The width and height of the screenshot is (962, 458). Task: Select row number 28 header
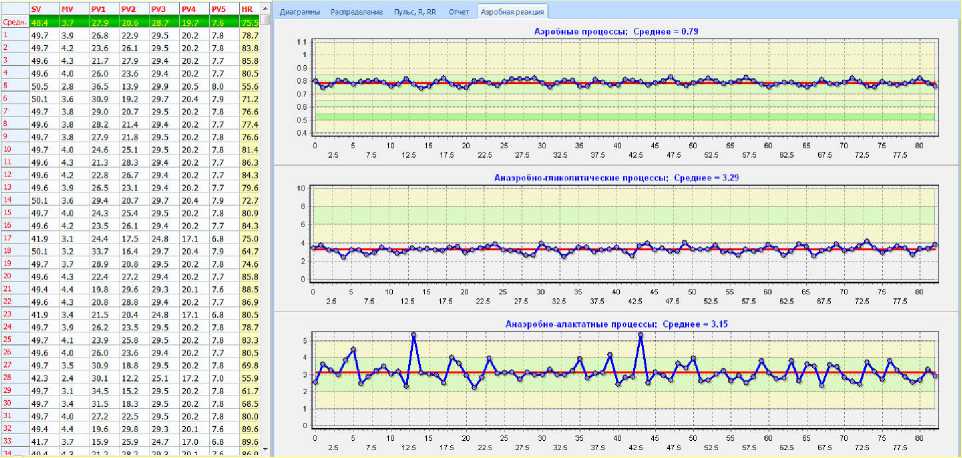(x=14, y=378)
